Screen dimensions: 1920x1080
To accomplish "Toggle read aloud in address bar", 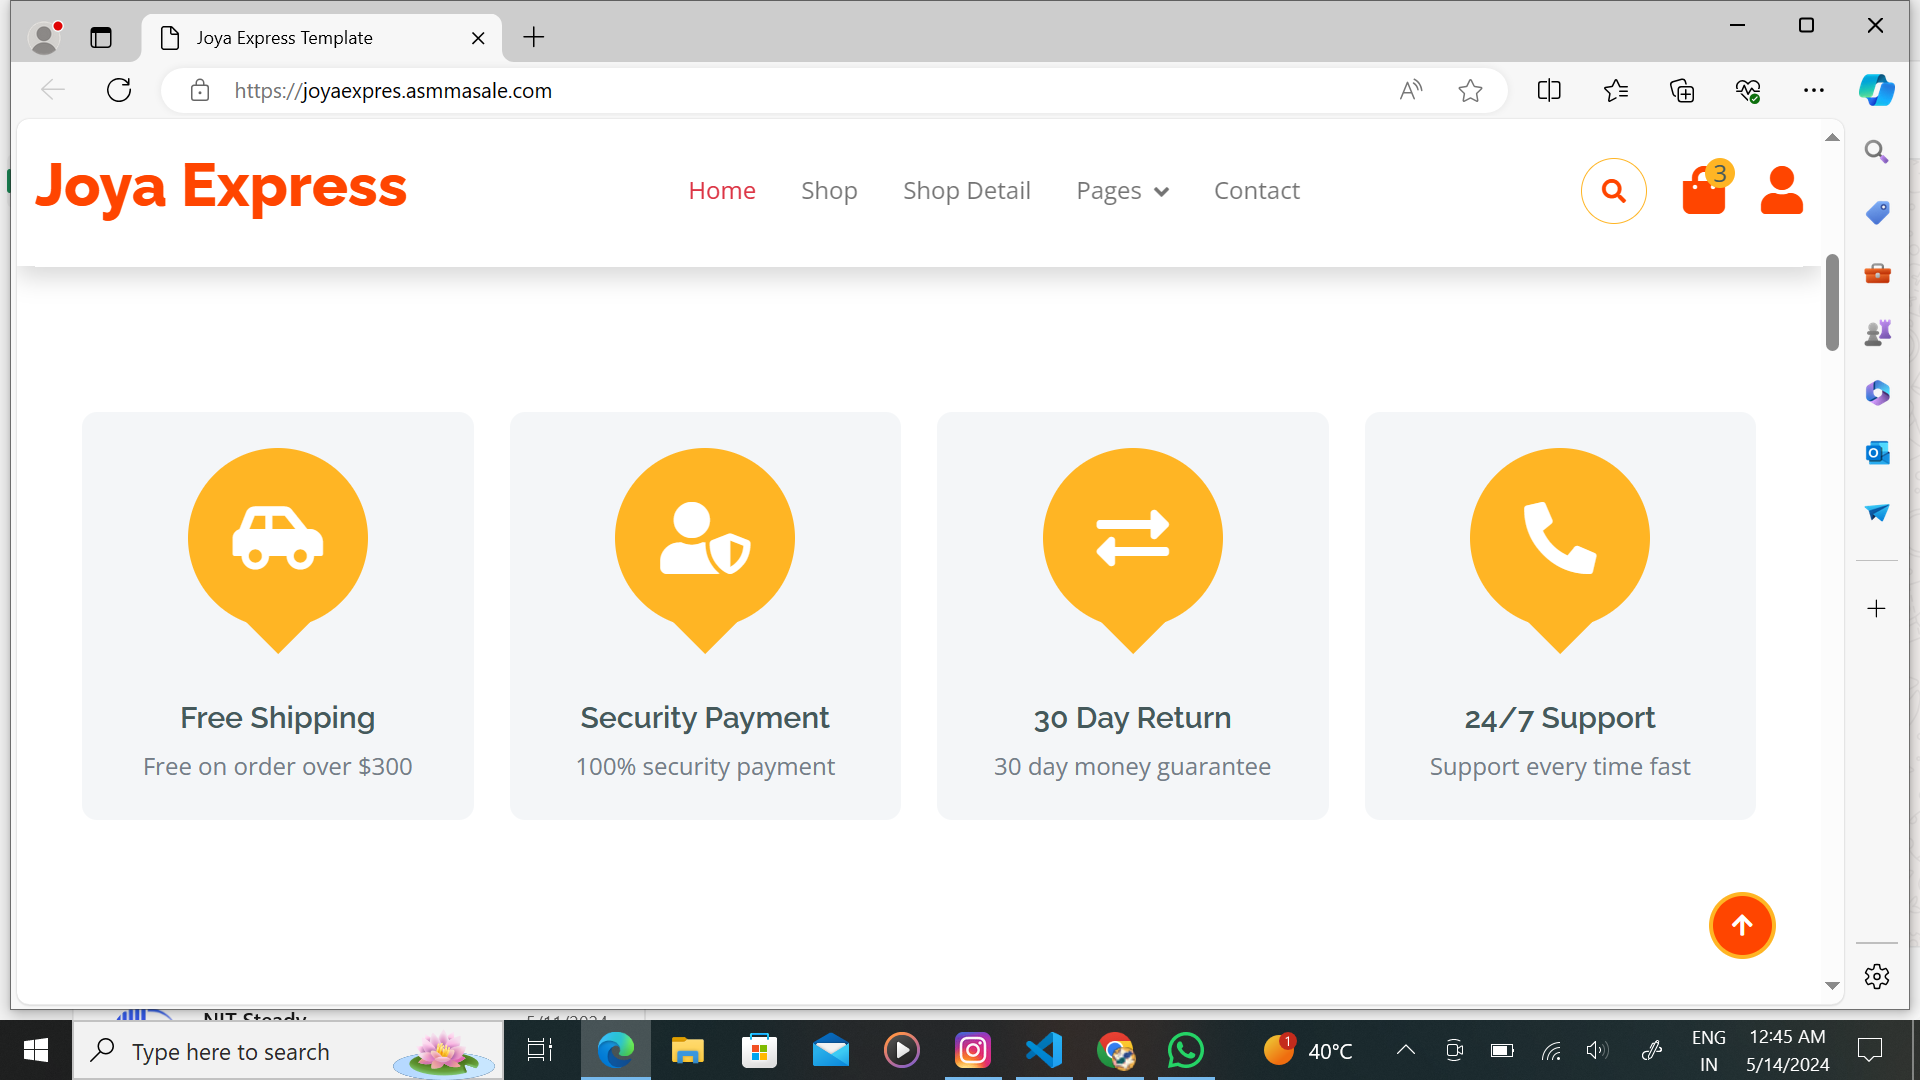I will (1410, 91).
